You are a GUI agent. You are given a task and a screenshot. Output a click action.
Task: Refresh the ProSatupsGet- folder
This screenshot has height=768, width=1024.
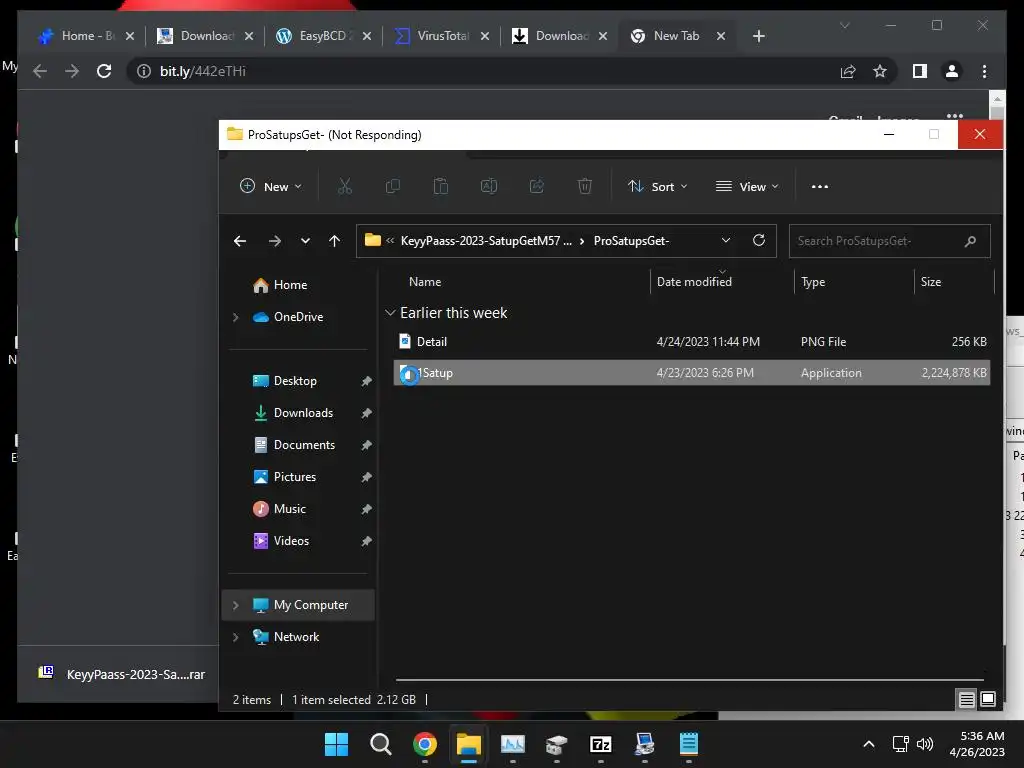(758, 240)
